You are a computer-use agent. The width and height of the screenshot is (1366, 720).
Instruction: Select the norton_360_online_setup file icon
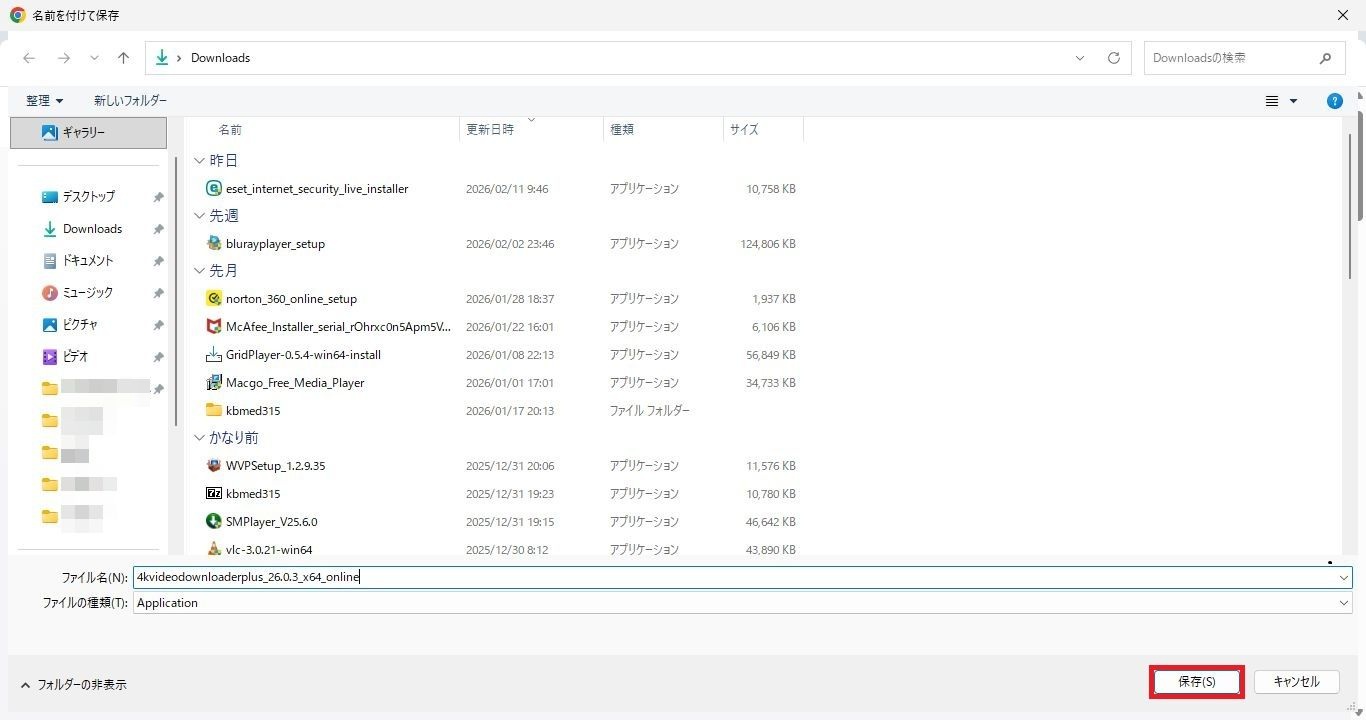pos(213,298)
